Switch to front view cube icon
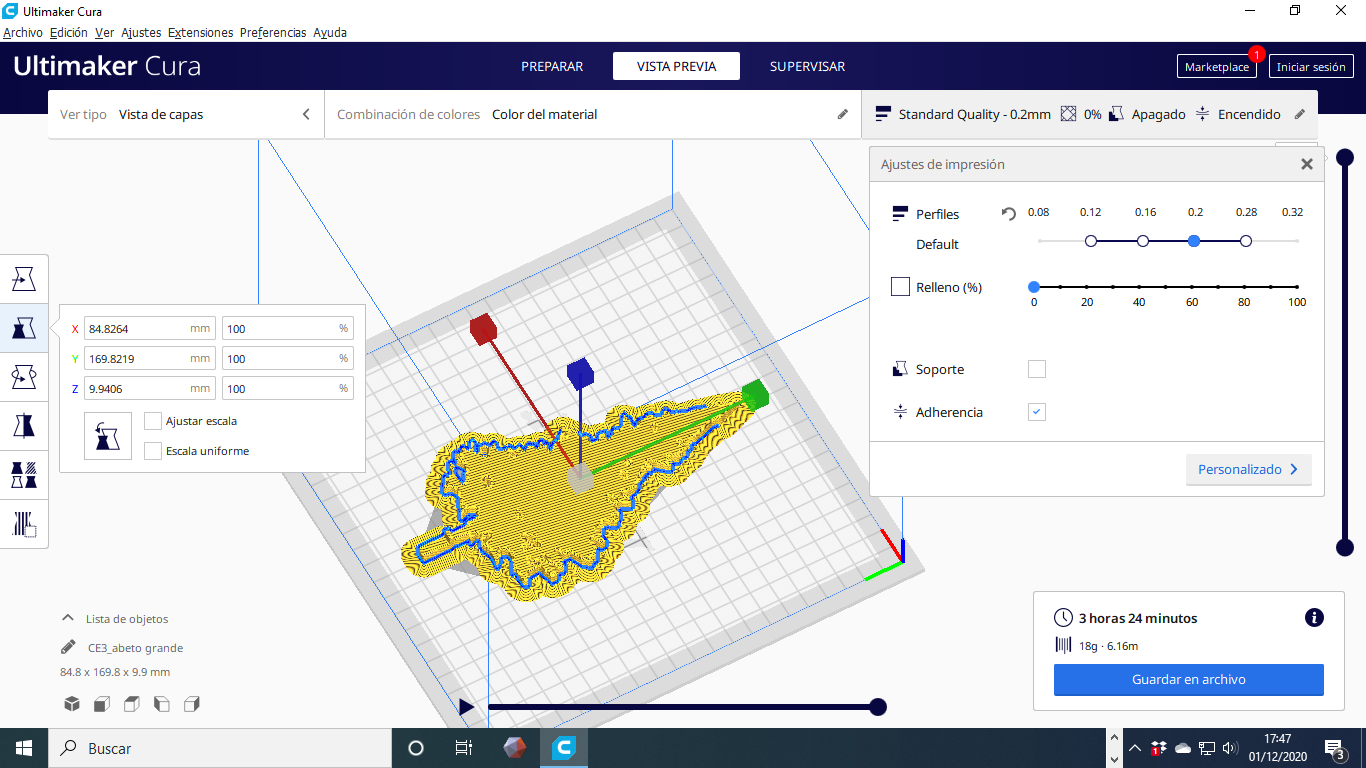1366x768 pixels. point(101,704)
